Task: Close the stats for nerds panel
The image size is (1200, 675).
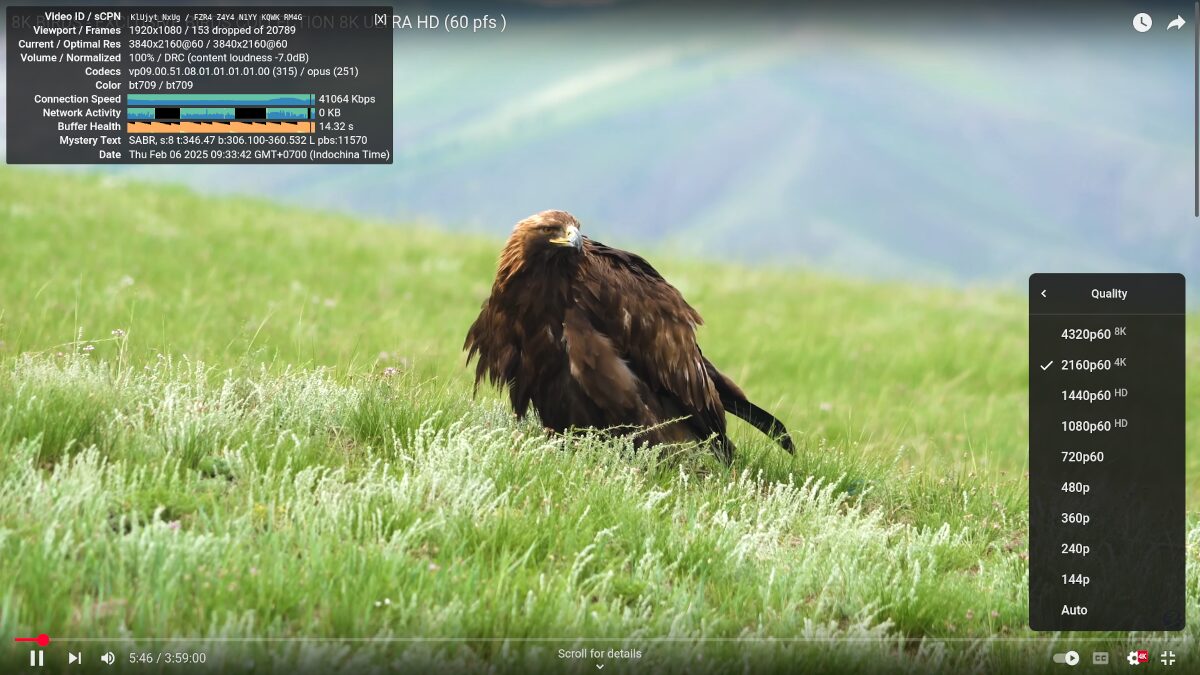Action: [x=380, y=19]
